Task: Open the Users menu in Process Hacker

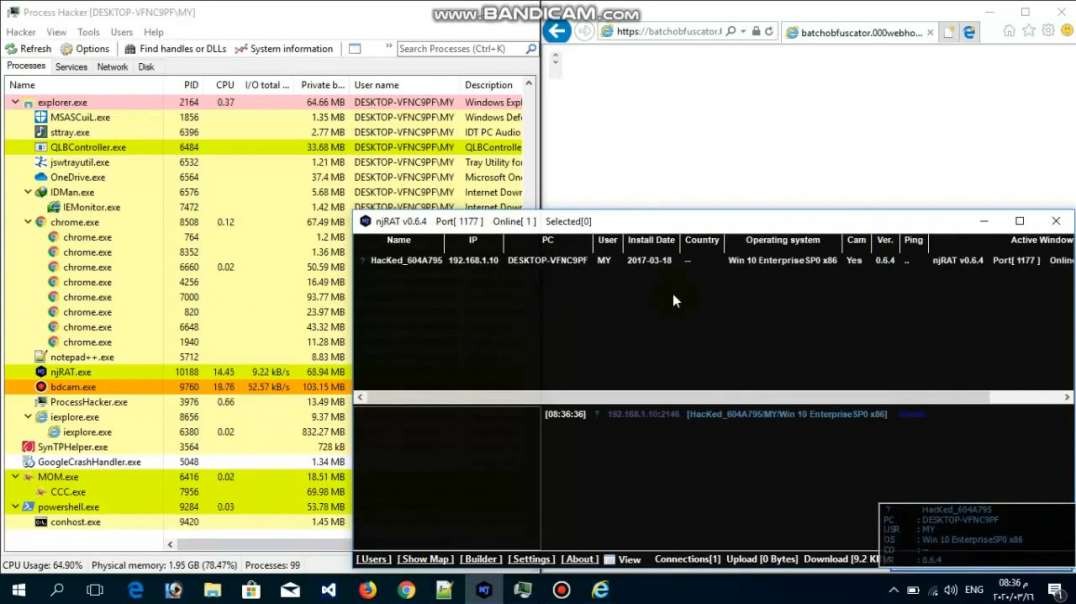Action: (x=121, y=32)
